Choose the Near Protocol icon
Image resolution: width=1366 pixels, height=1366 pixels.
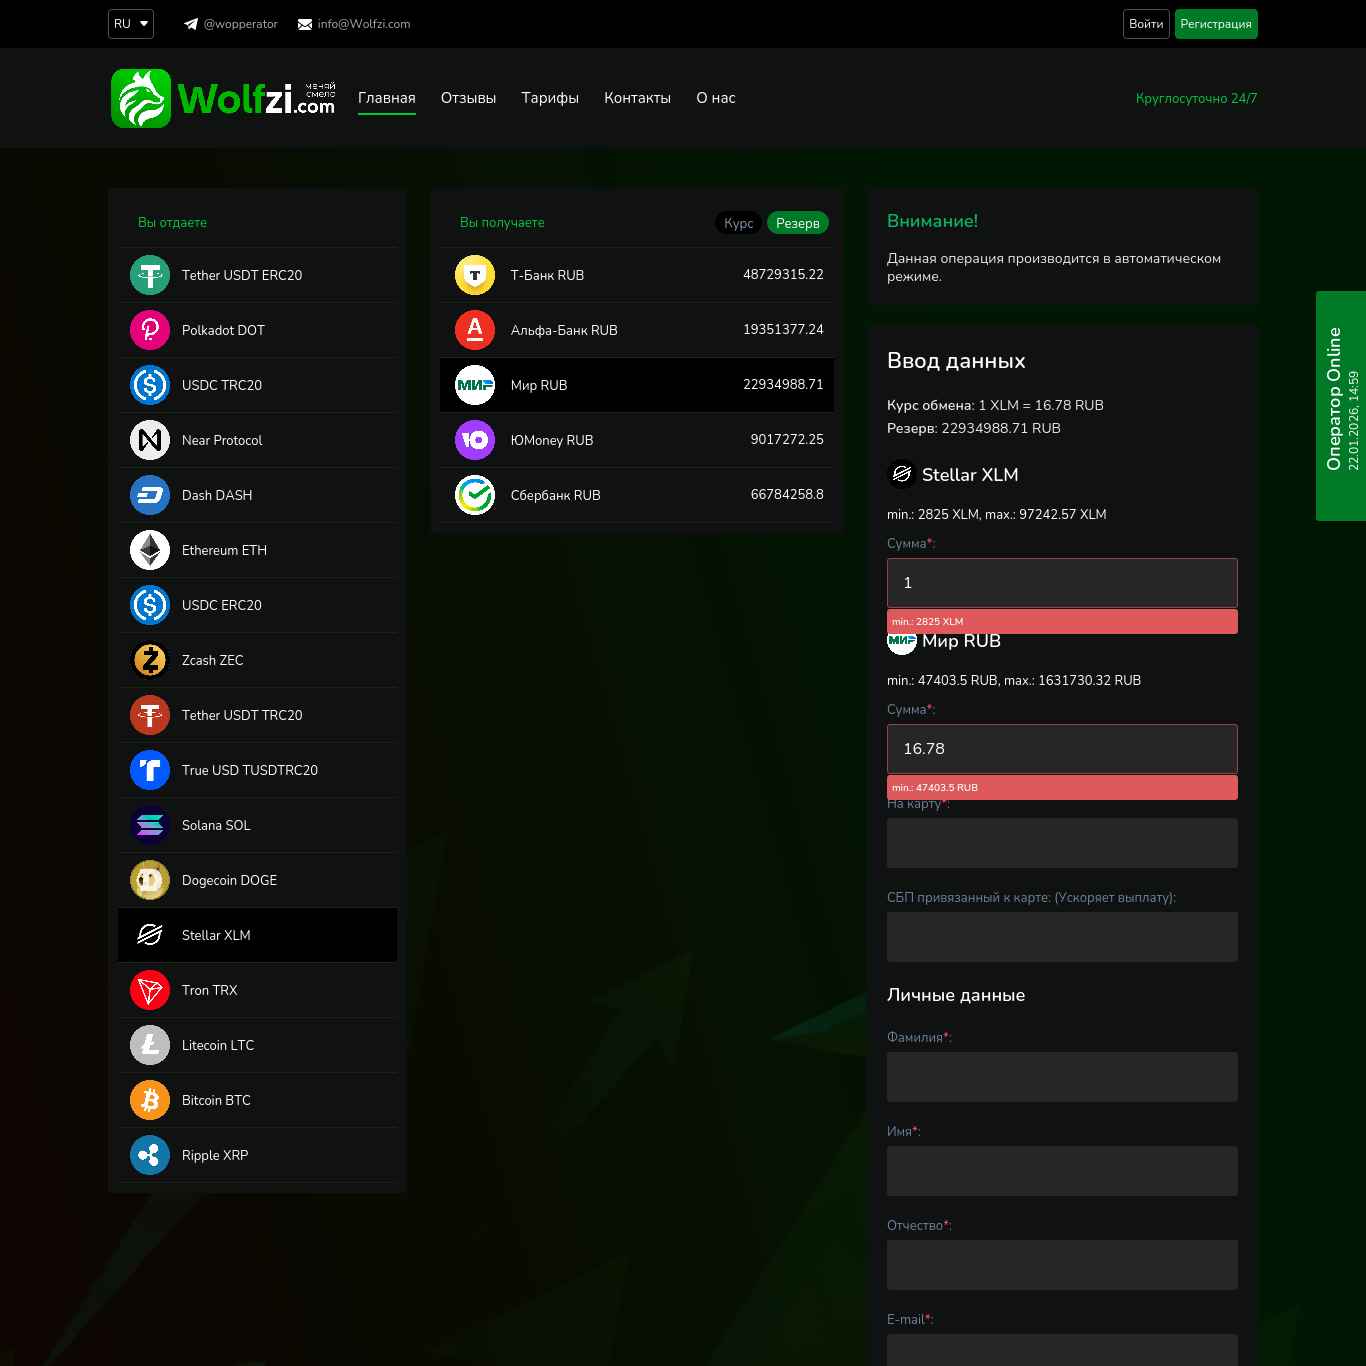pyautogui.click(x=150, y=440)
